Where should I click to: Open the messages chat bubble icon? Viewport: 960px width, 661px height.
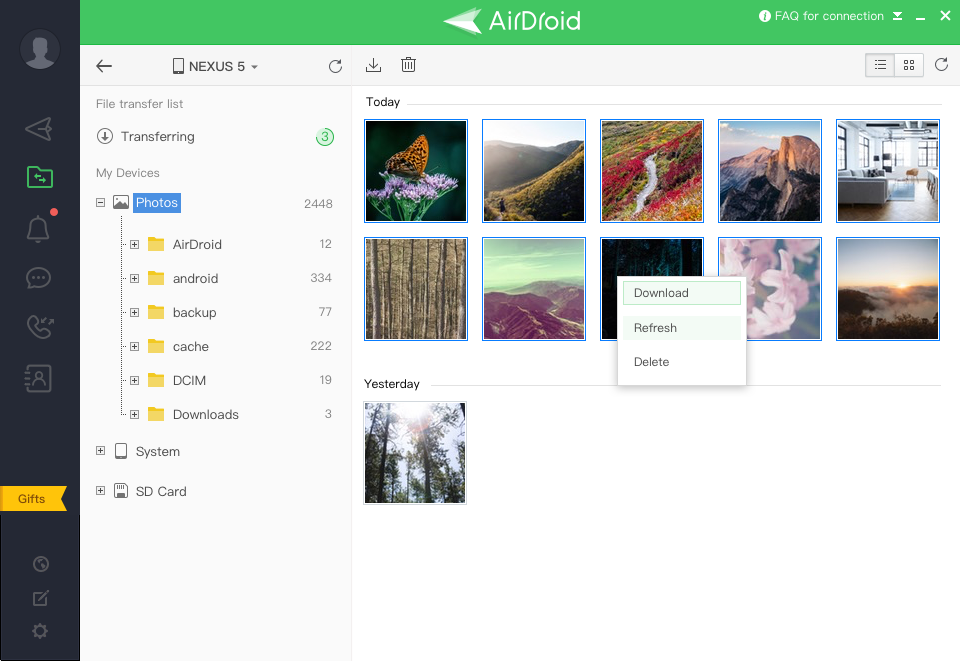(x=39, y=278)
